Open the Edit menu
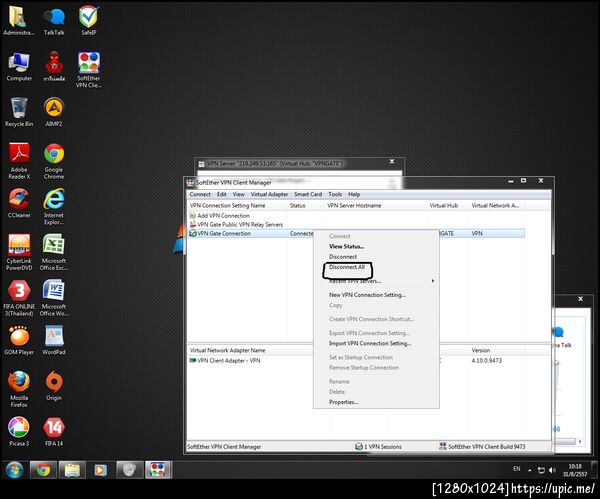 (x=222, y=194)
